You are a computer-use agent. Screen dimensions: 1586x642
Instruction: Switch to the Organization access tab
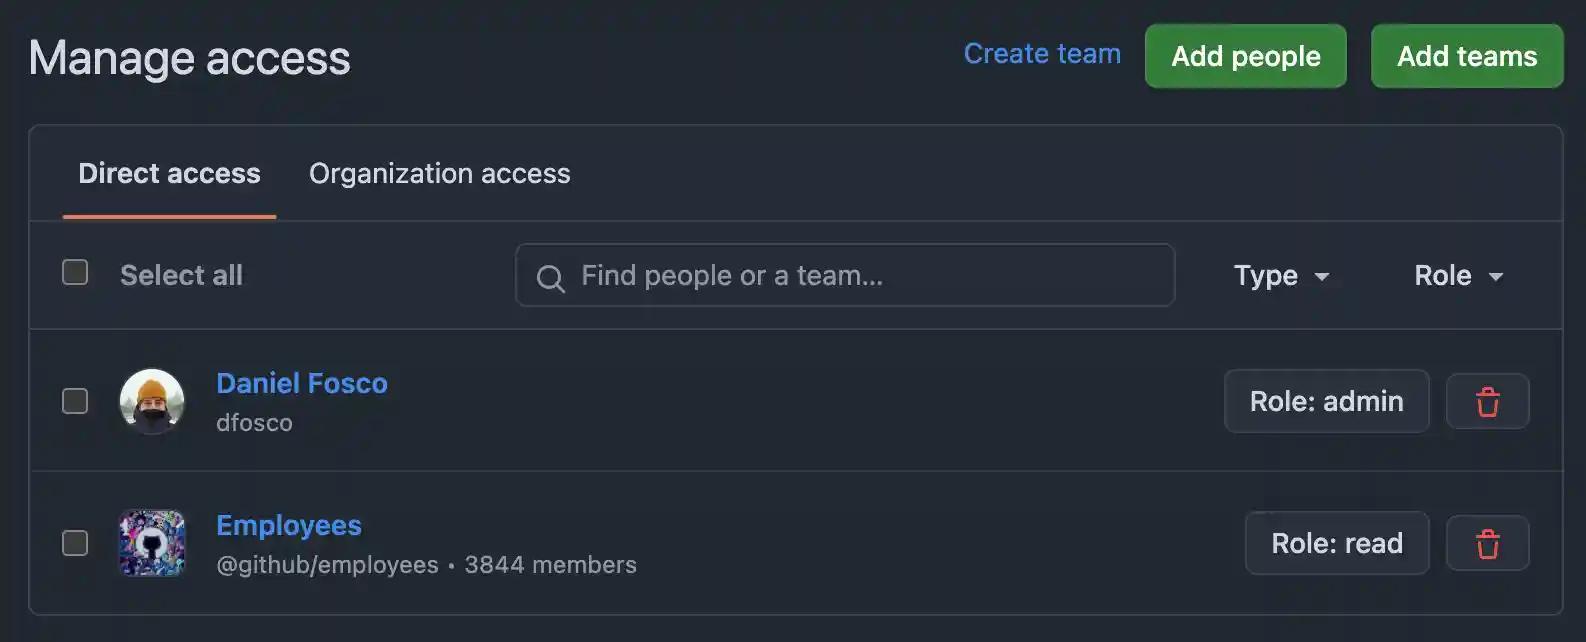point(439,174)
